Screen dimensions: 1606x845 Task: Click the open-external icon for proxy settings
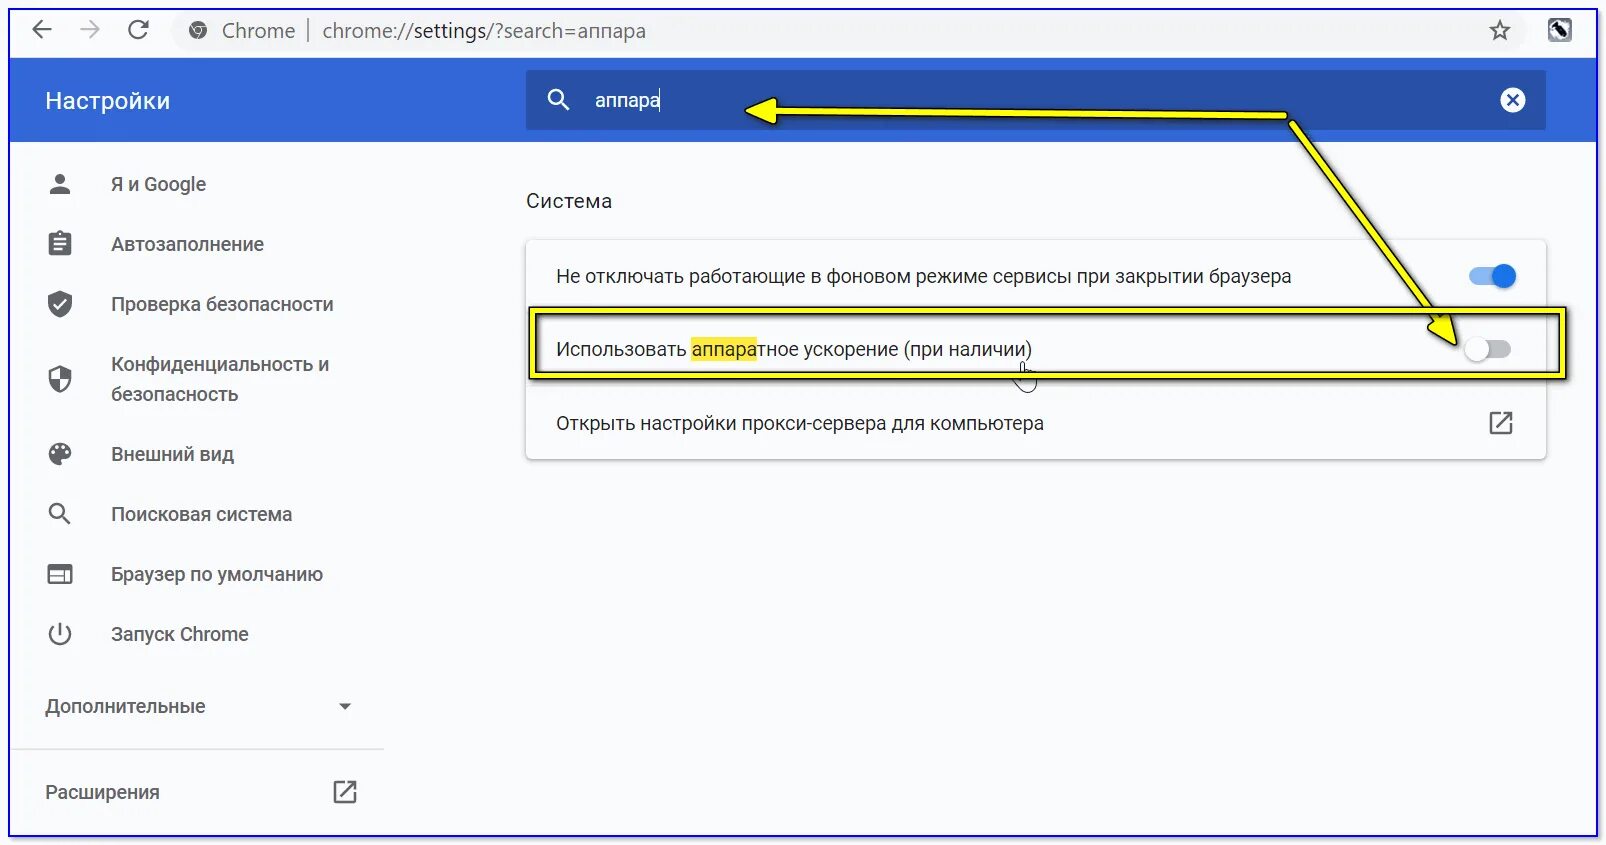(x=1500, y=423)
